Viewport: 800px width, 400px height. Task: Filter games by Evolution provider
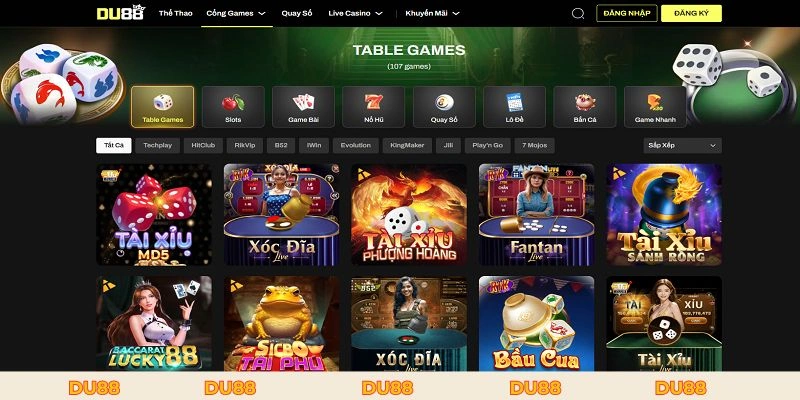(x=356, y=145)
